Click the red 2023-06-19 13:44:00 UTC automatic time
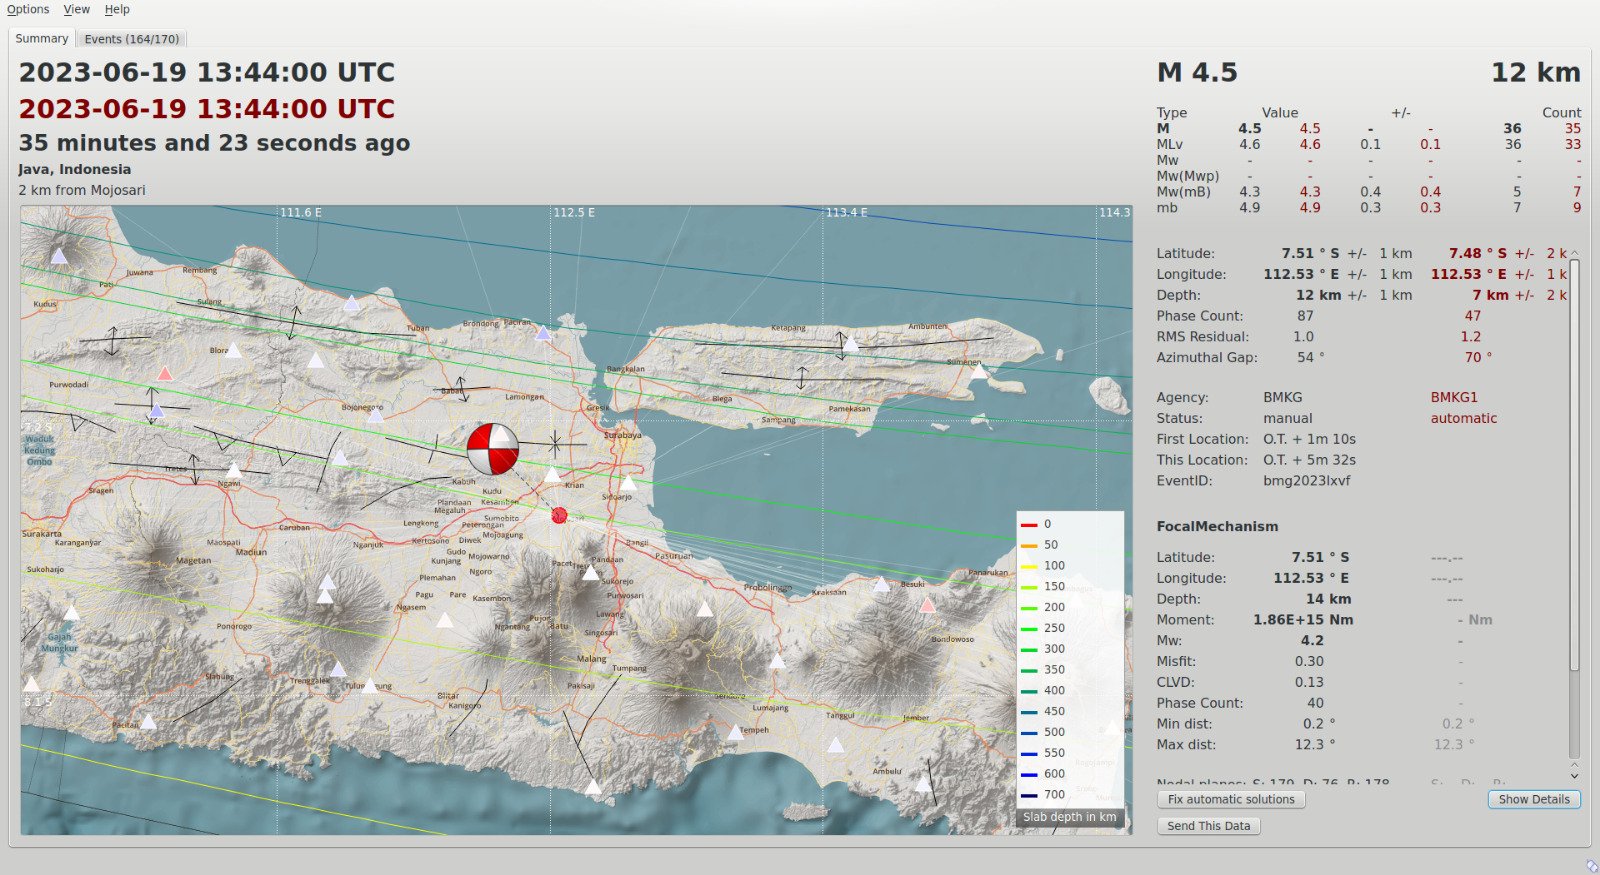Viewport: 1600px width, 875px height. pos(207,109)
